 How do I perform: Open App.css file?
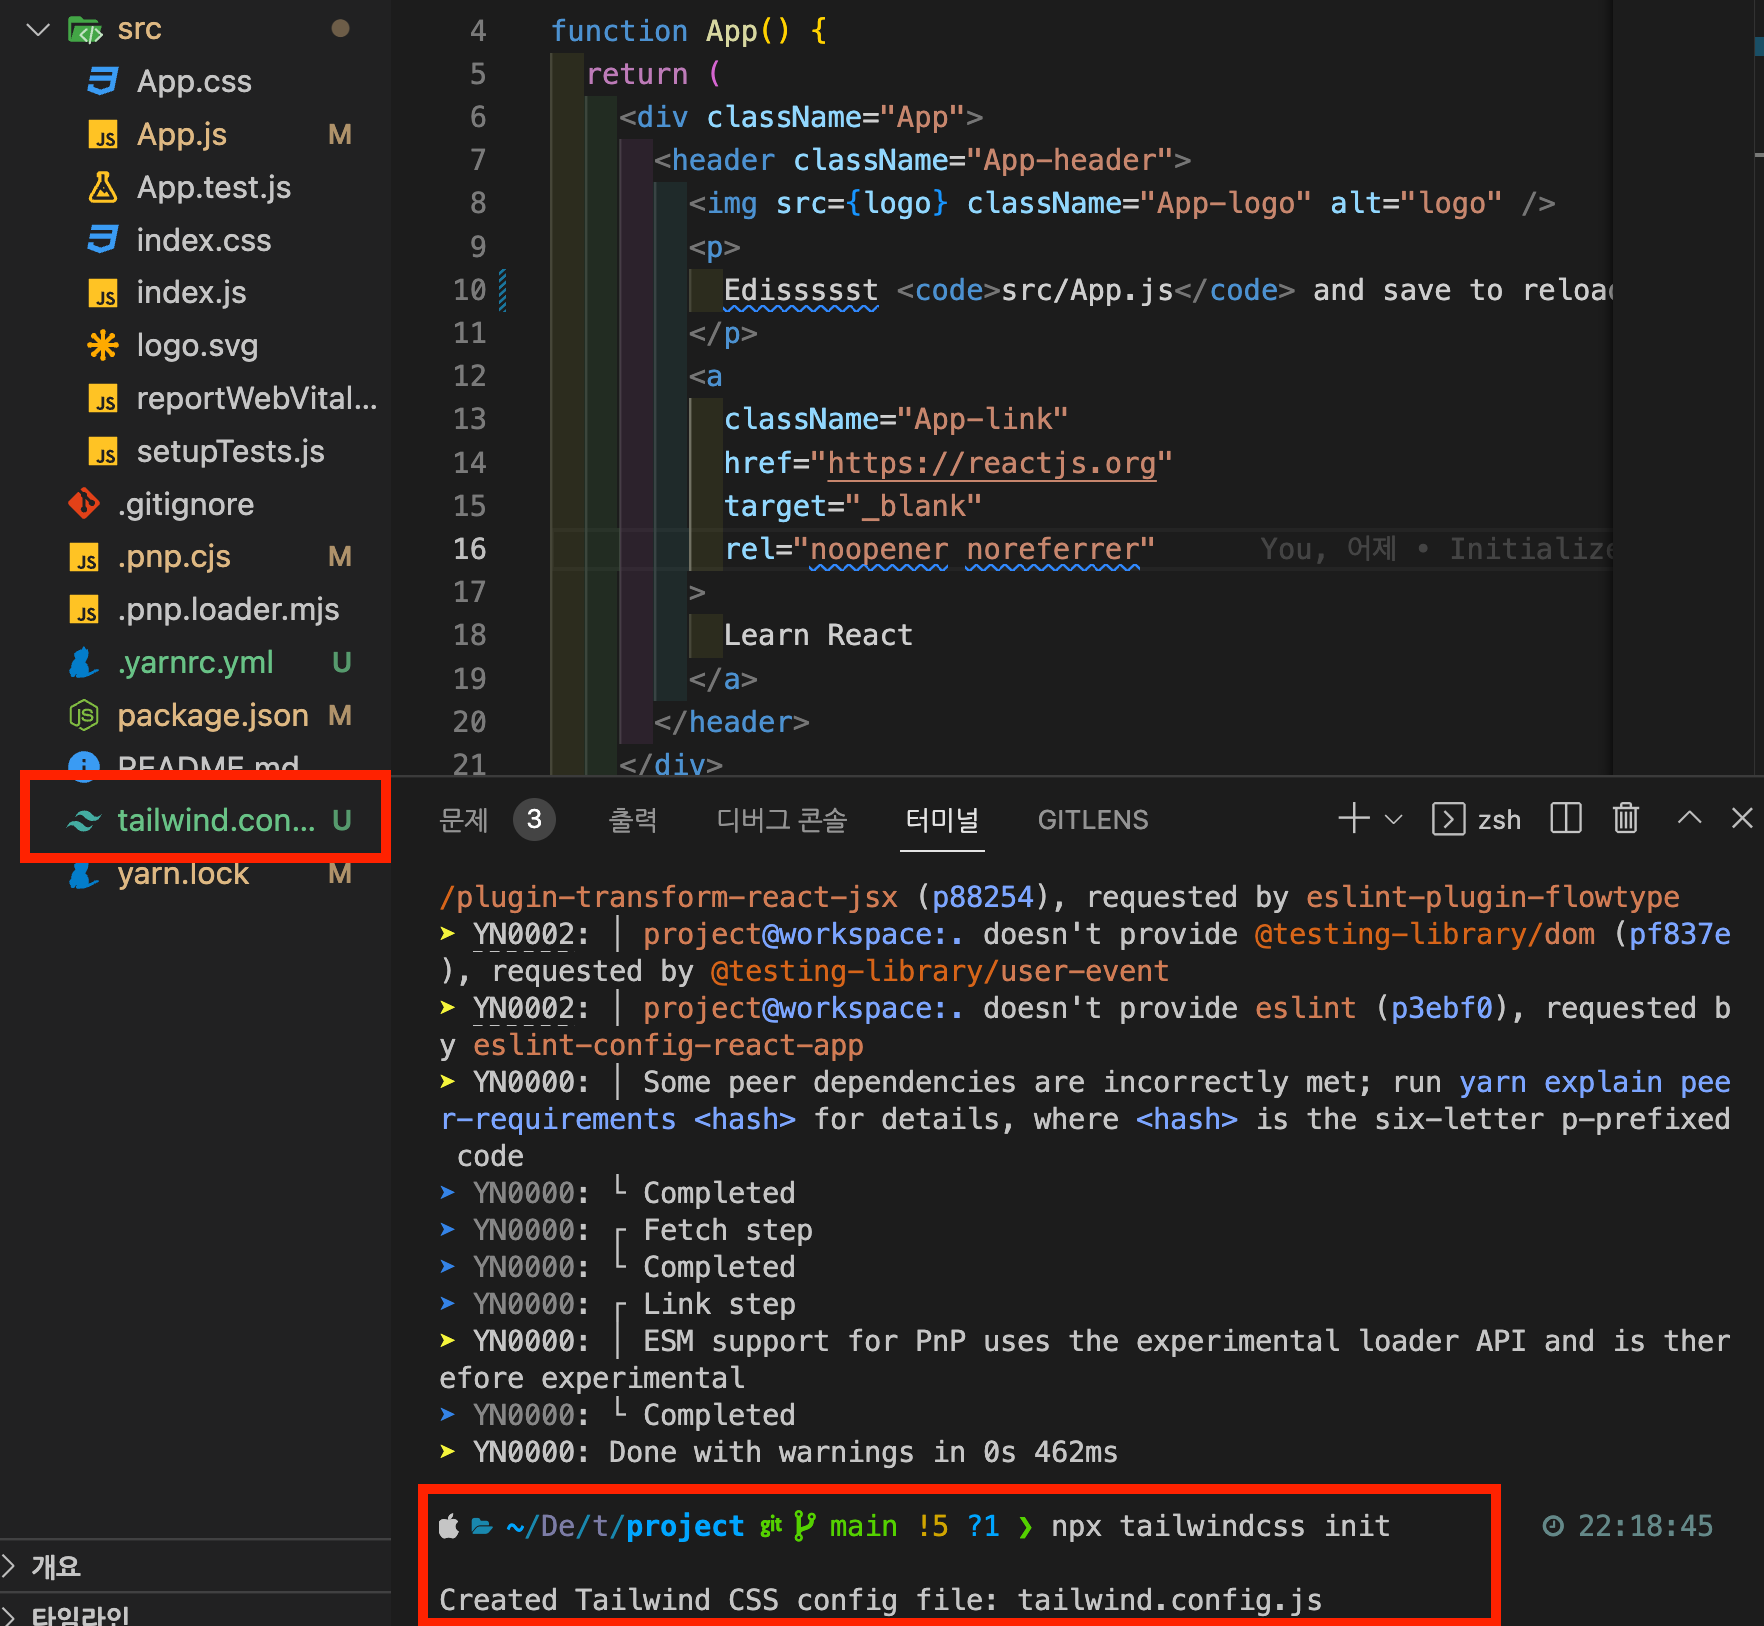194,81
